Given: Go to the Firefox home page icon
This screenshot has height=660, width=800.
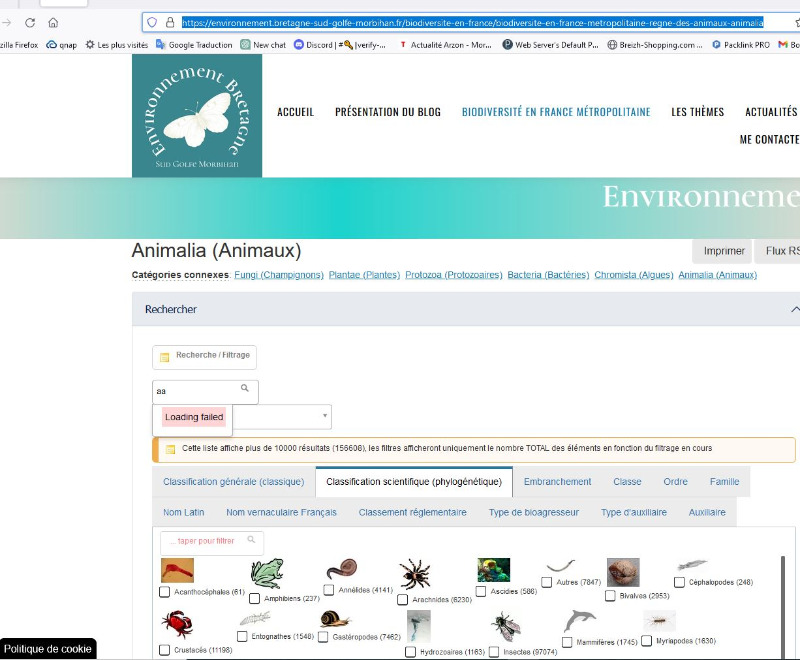Looking at the screenshot, I should [x=53, y=22].
